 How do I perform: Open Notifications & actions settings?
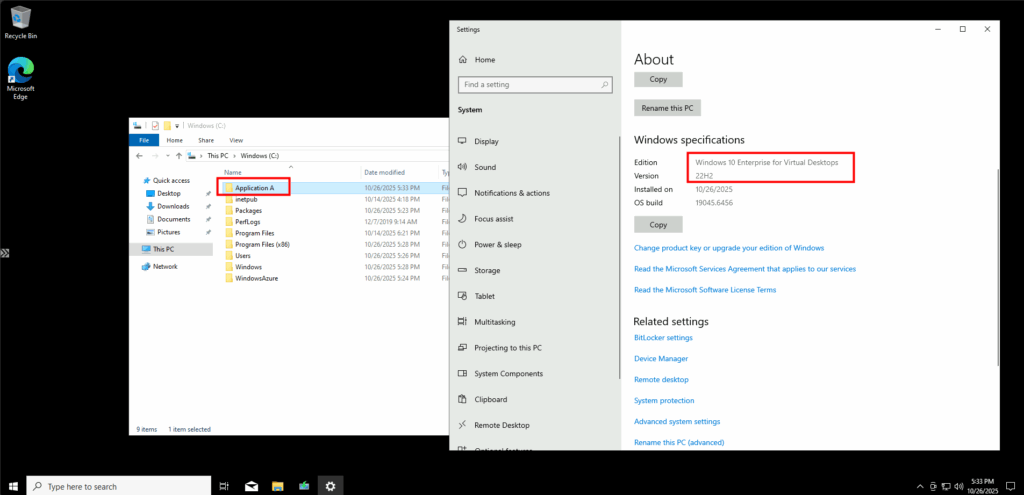coord(511,193)
